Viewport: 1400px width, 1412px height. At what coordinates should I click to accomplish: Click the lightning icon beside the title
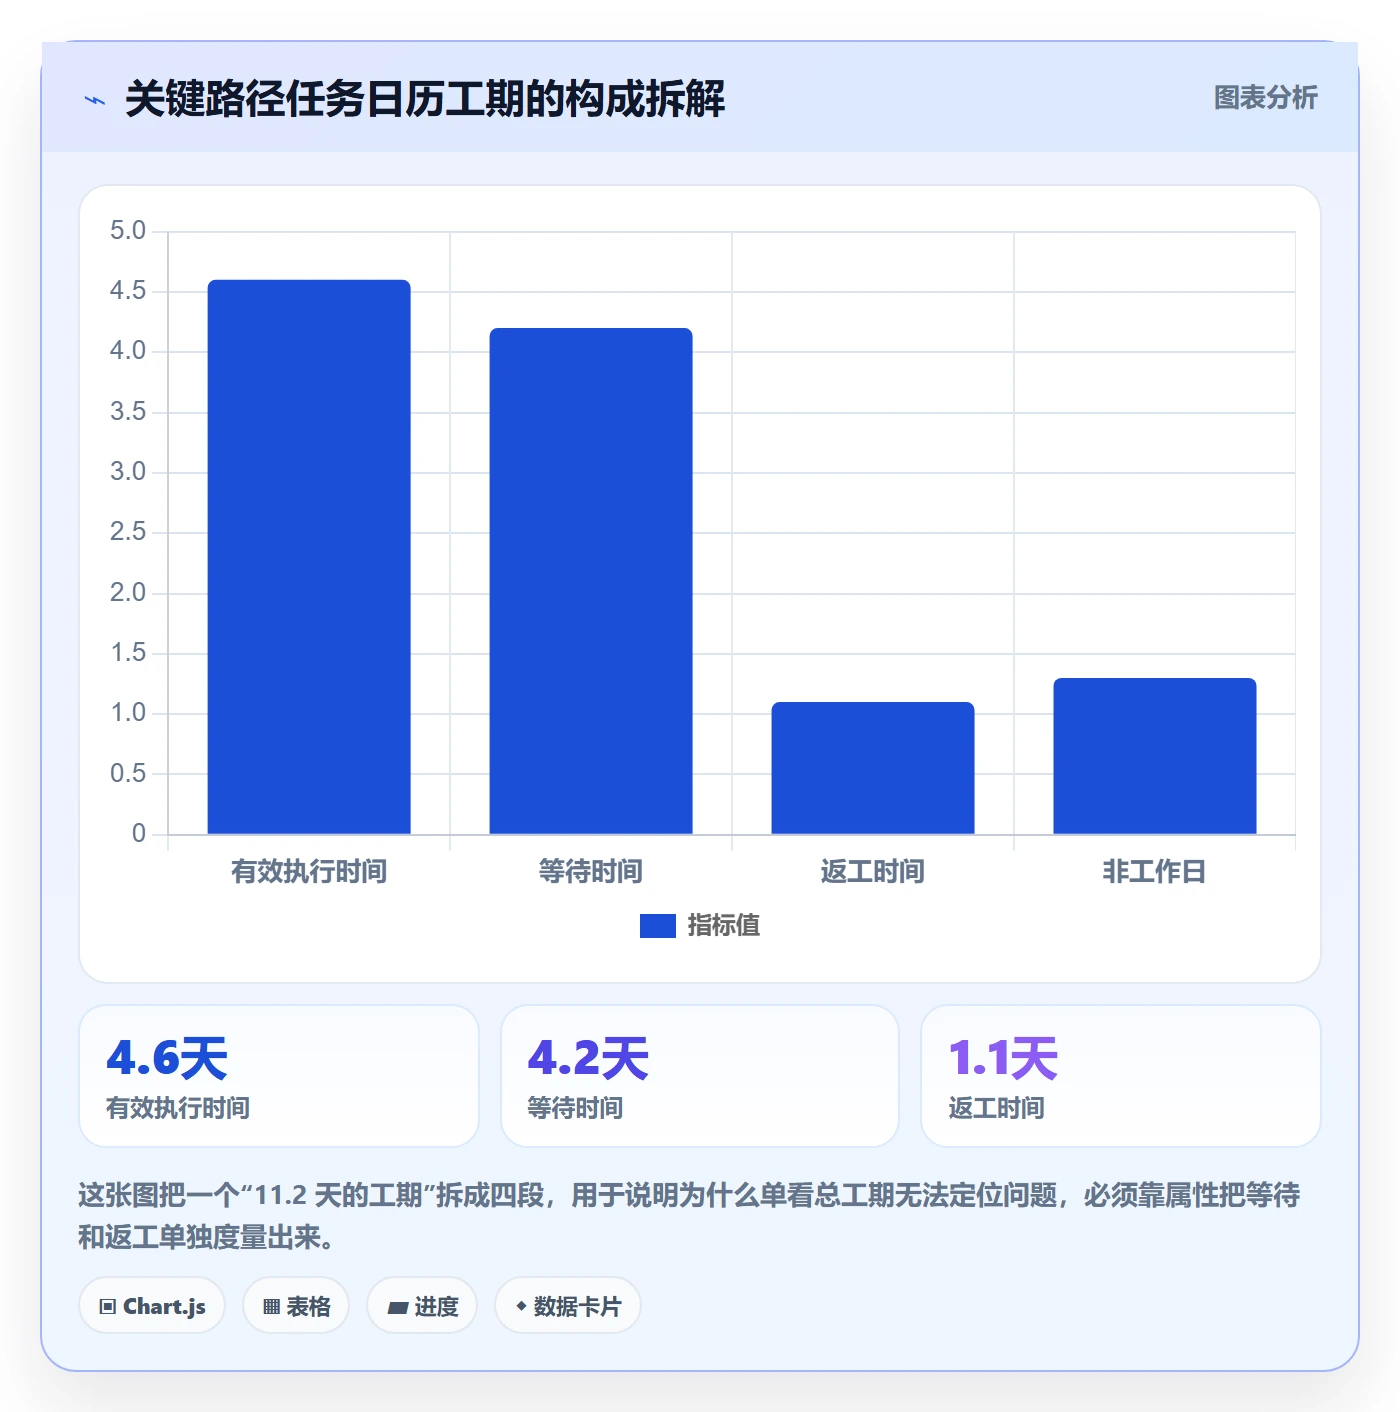[x=95, y=100]
